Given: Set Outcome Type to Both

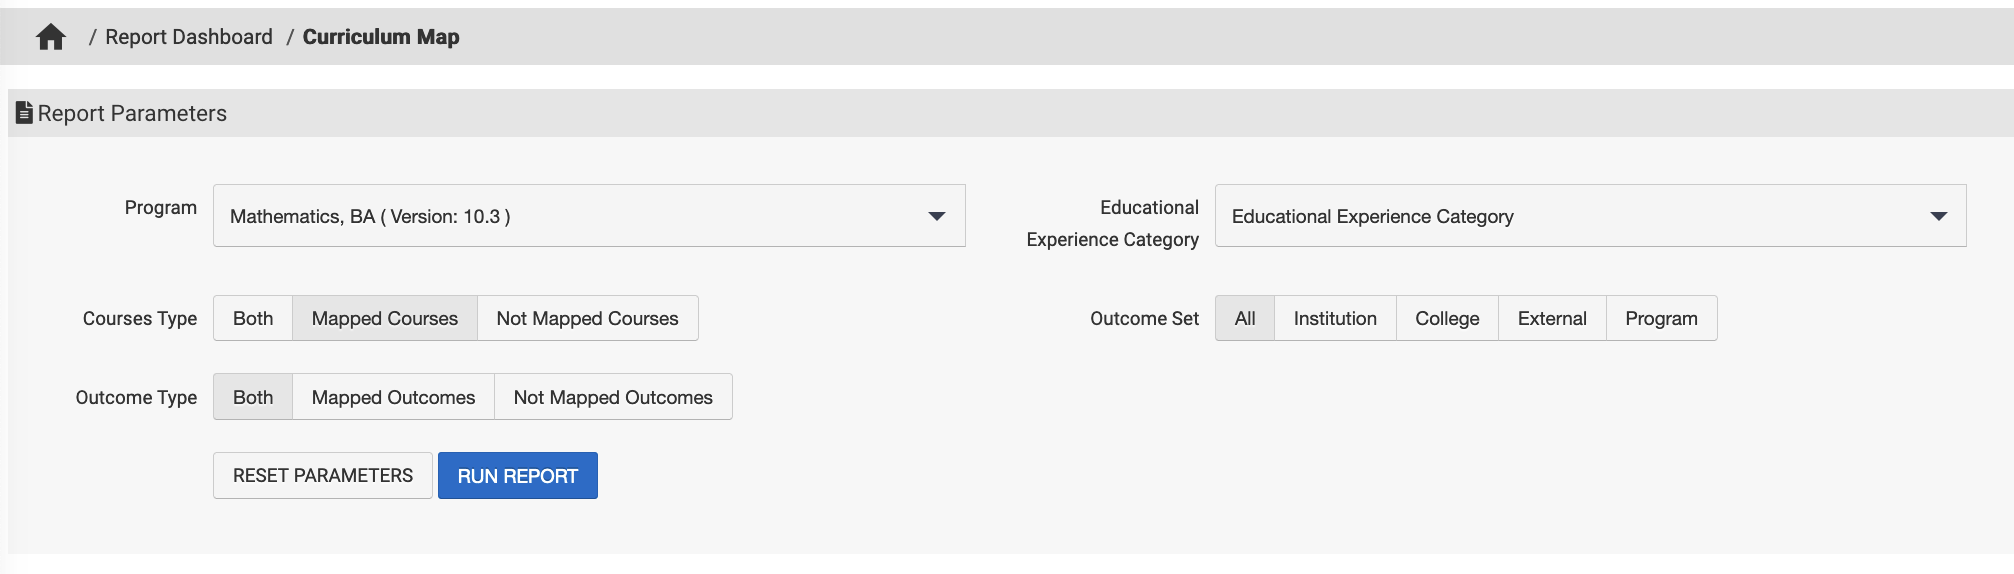Looking at the screenshot, I should click(x=253, y=397).
